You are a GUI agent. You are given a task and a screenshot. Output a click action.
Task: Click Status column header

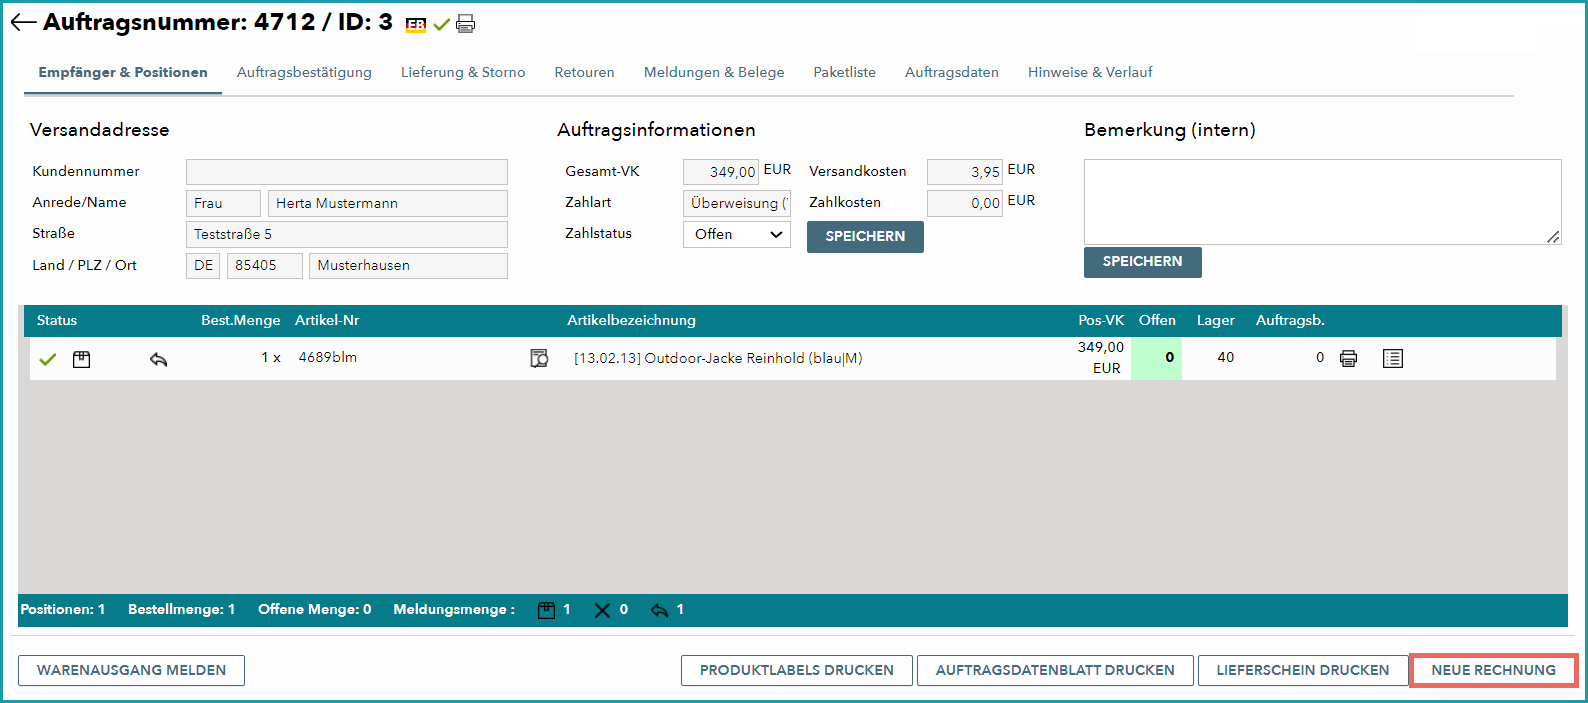(x=57, y=321)
